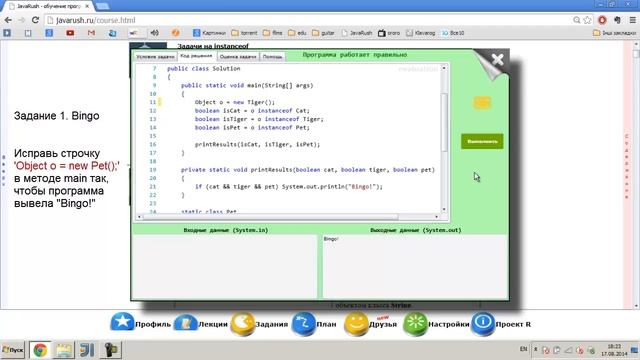This screenshot has width=640, height=360.
Task: Click code line 'boolean isCat = o instanceof Cat;'
Action: (x=252, y=111)
